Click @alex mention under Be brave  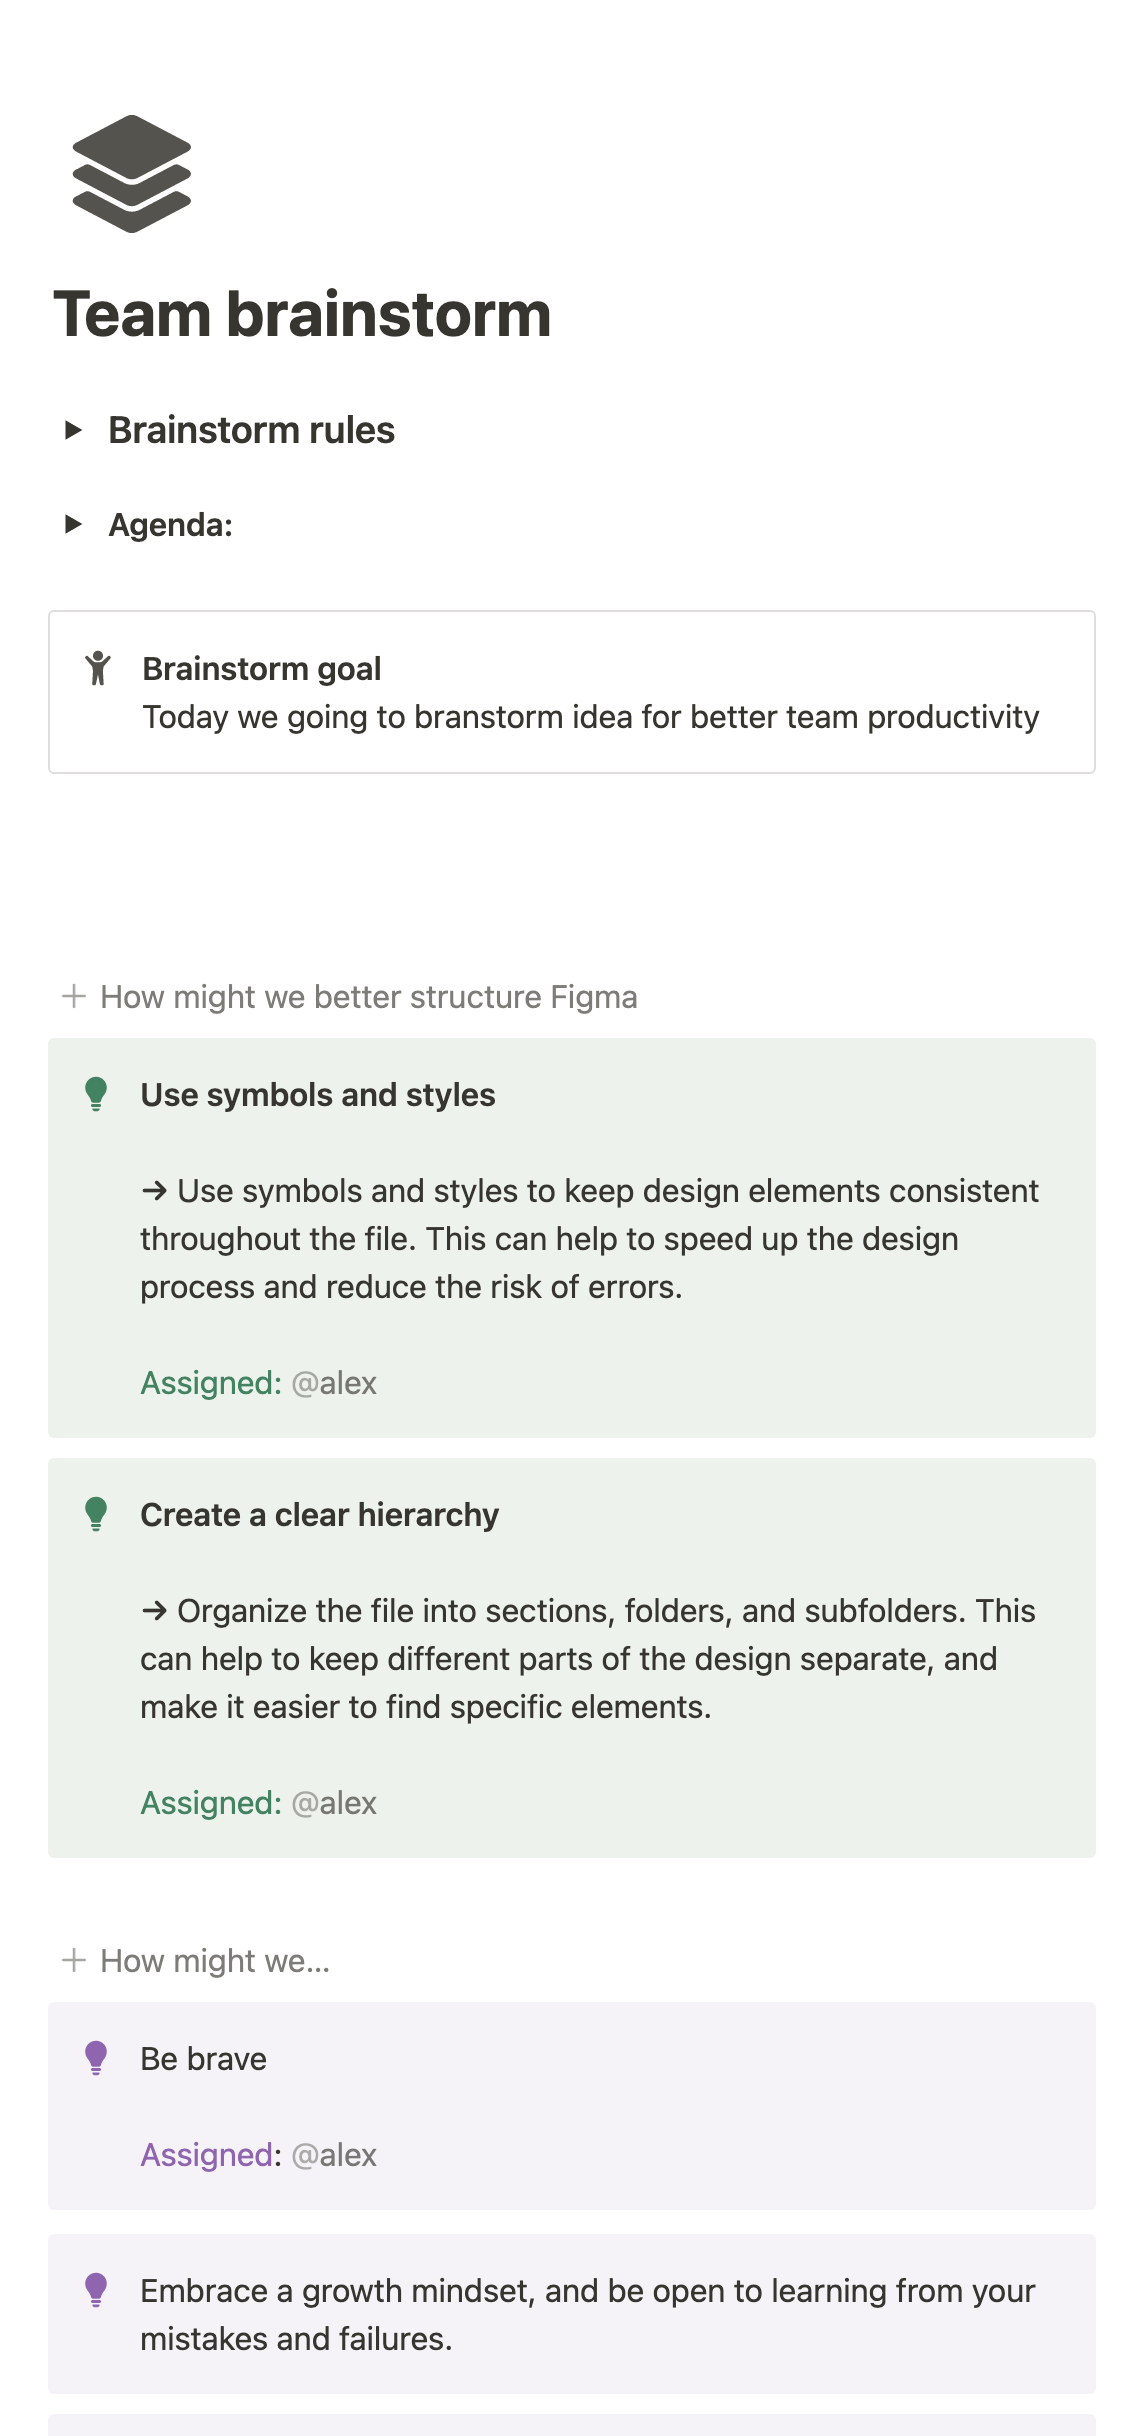333,2155
